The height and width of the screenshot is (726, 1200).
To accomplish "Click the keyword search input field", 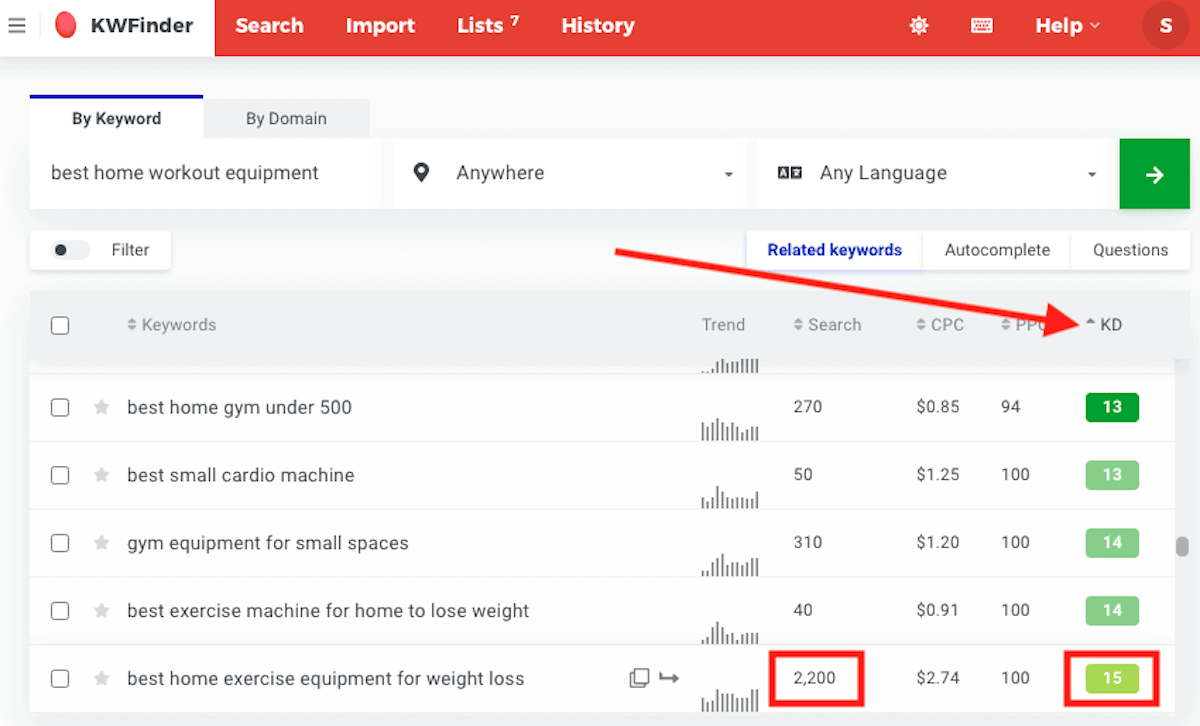I will pyautogui.click(x=205, y=174).
